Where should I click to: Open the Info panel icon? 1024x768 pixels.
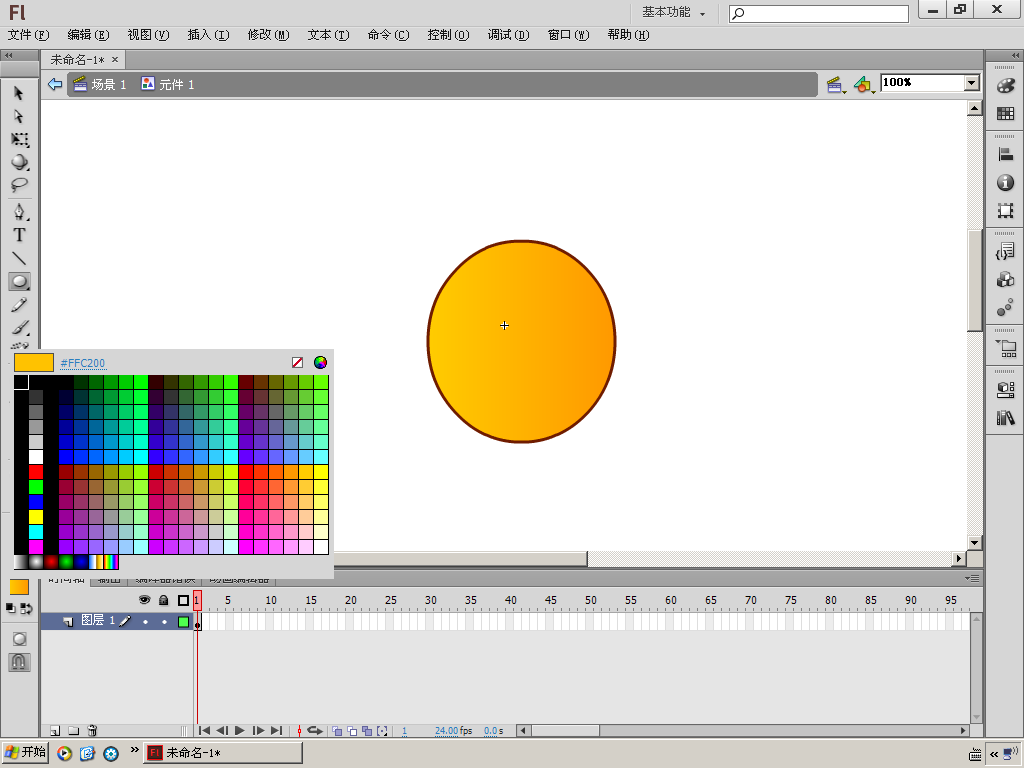pos(1005,183)
